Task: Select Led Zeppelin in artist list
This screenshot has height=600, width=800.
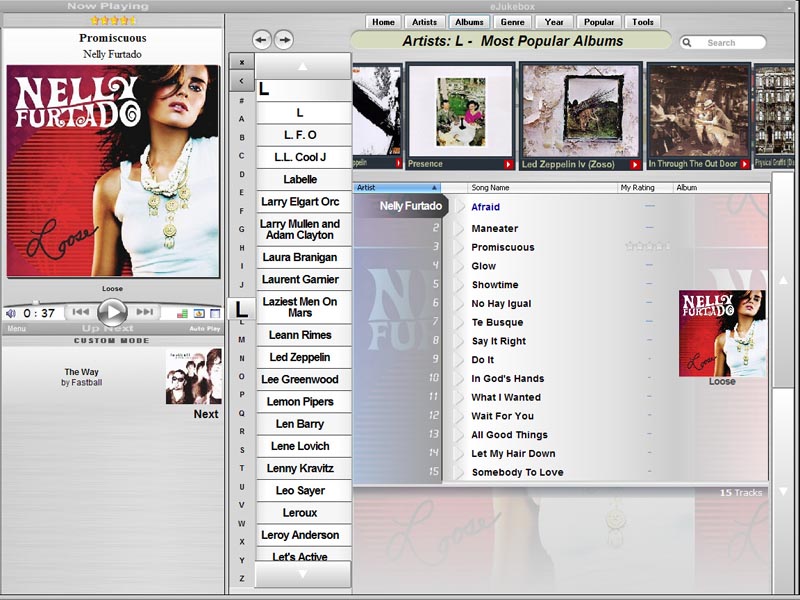Action: [x=299, y=357]
